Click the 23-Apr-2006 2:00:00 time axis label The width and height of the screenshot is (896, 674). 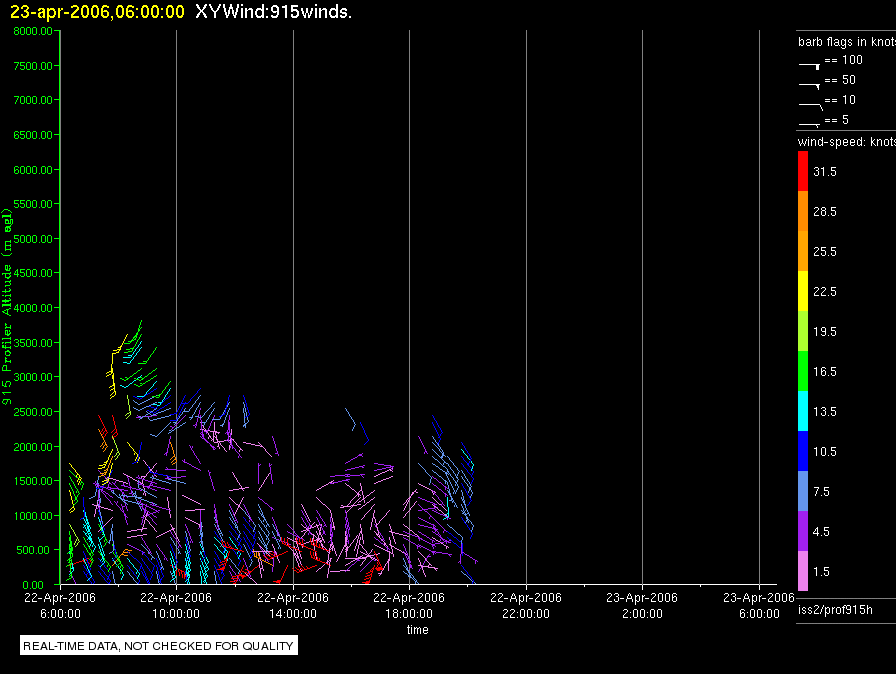point(642,605)
